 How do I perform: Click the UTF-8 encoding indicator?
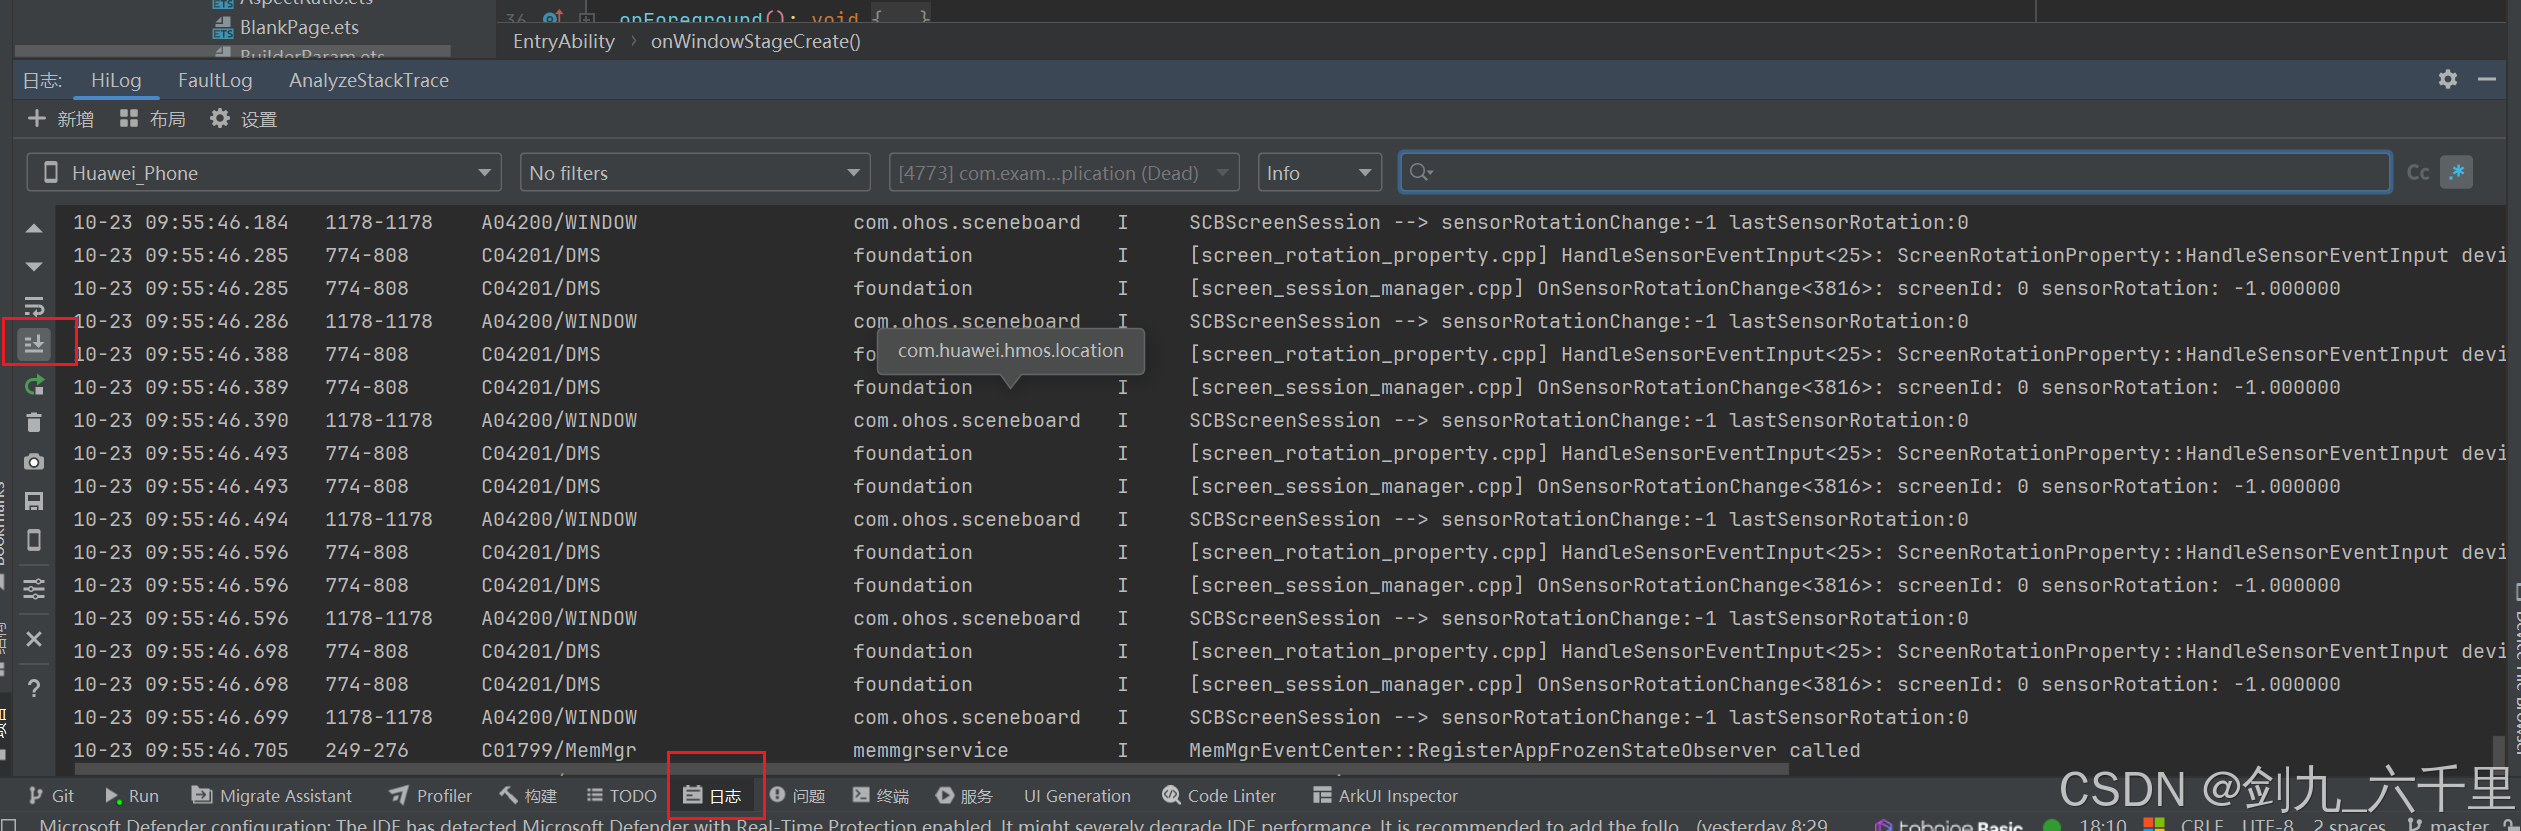pos(2268,824)
